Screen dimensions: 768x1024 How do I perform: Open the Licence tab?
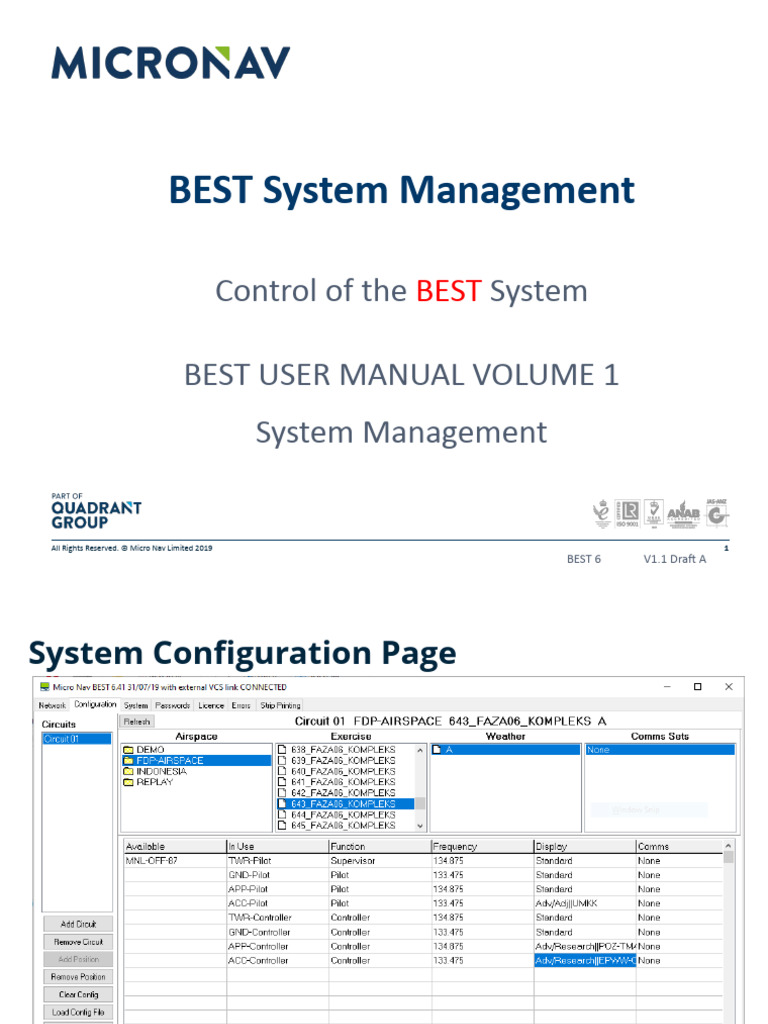point(211,705)
